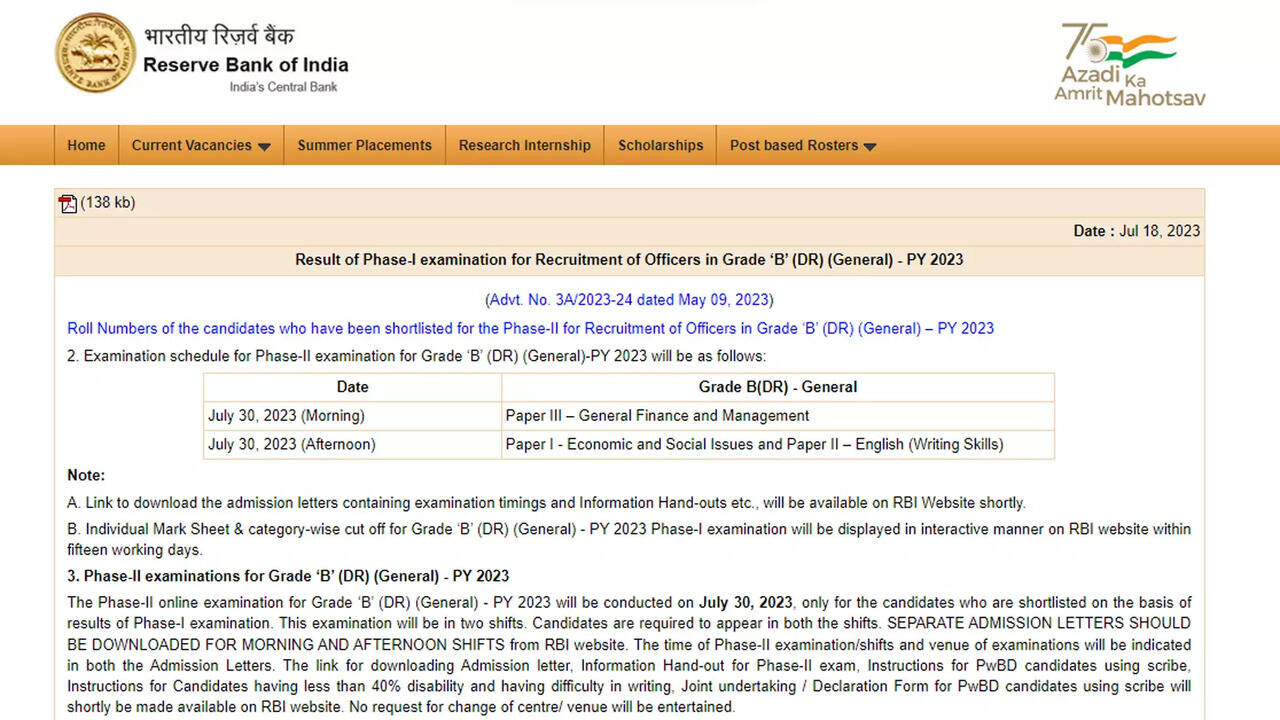Click the (138 kb) file size link

tap(108, 203)
